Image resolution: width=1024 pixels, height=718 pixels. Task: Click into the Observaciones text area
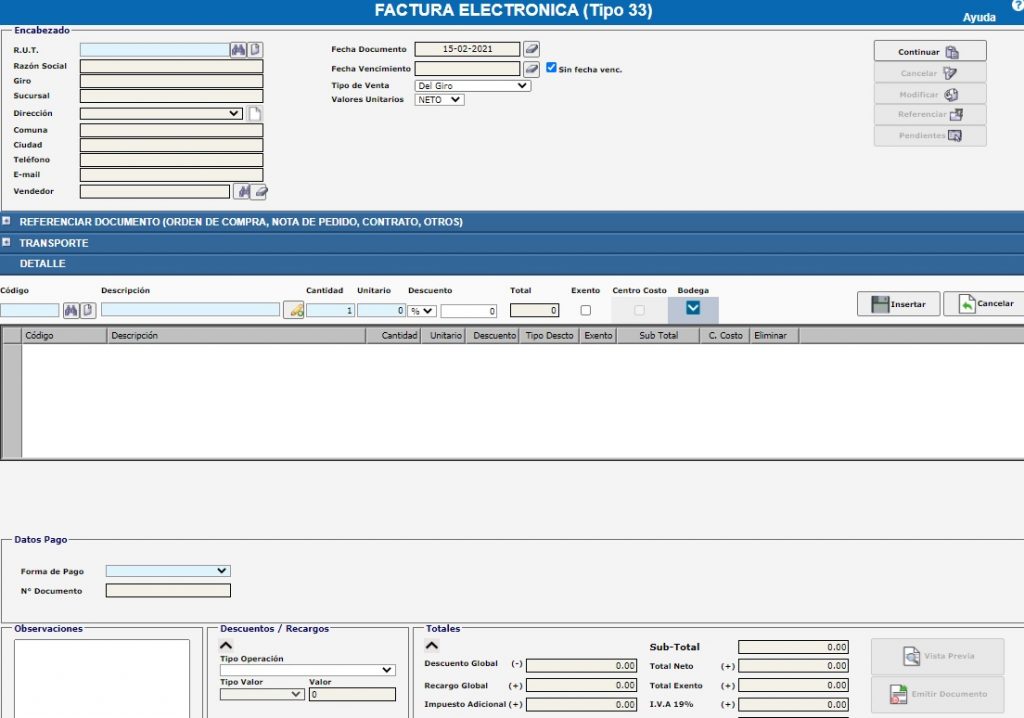tap(101, 678)
